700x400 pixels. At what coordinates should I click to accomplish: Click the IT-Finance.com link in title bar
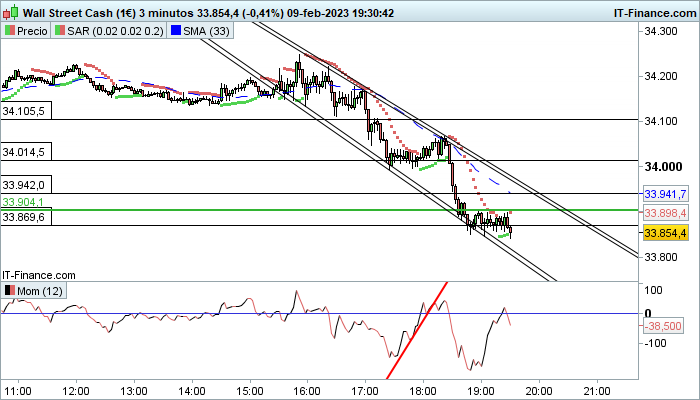655,13
